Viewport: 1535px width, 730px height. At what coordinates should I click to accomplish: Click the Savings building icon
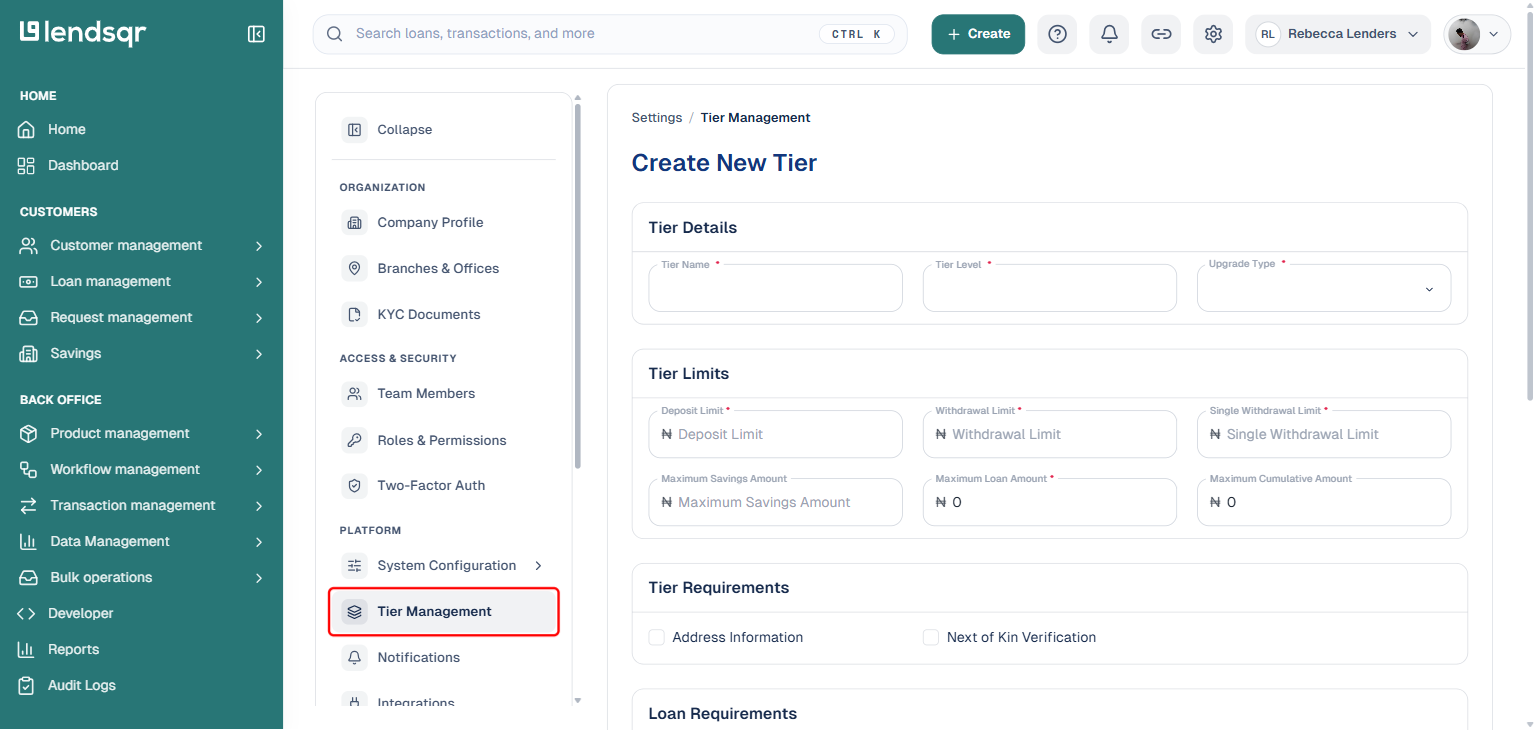(29, 354)
